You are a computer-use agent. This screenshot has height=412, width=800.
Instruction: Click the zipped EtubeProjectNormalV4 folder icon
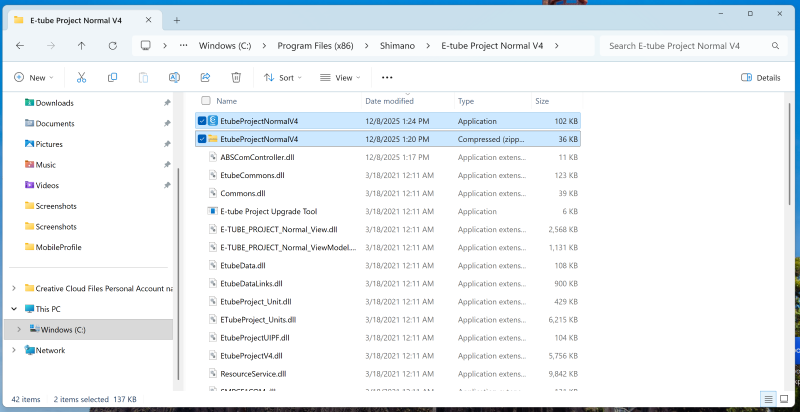(x=213, y=139)
